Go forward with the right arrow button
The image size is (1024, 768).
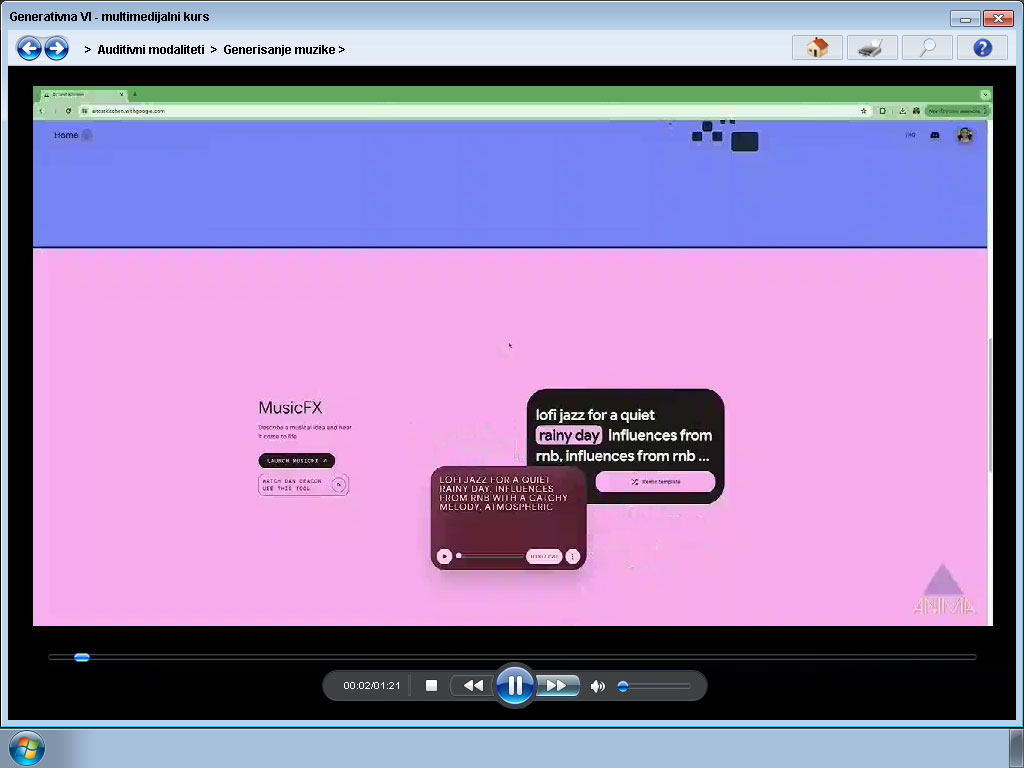coord(56,48)
